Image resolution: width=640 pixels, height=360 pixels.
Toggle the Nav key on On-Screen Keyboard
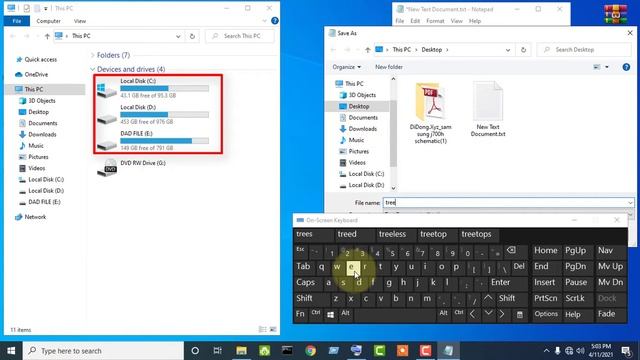605,251
